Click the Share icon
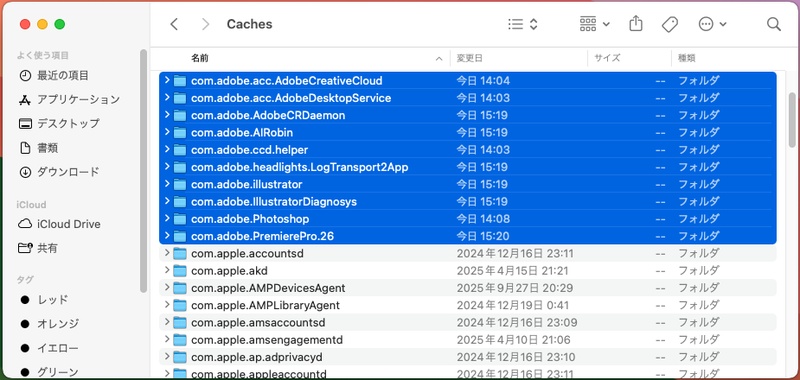Viewport: 800px width, 380px height. tap(636, 23)
